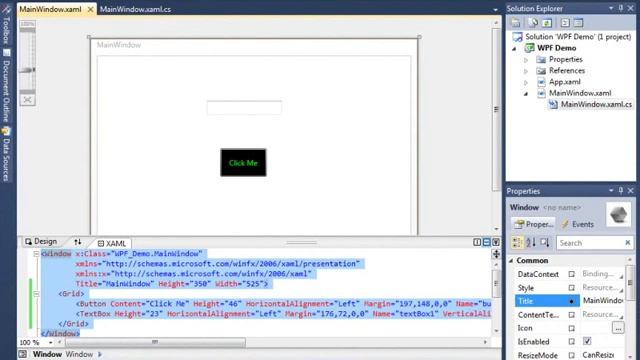Swap Design and XAML panes
Image resolution: width=640 pixels, height=360 pixels.
78,242
